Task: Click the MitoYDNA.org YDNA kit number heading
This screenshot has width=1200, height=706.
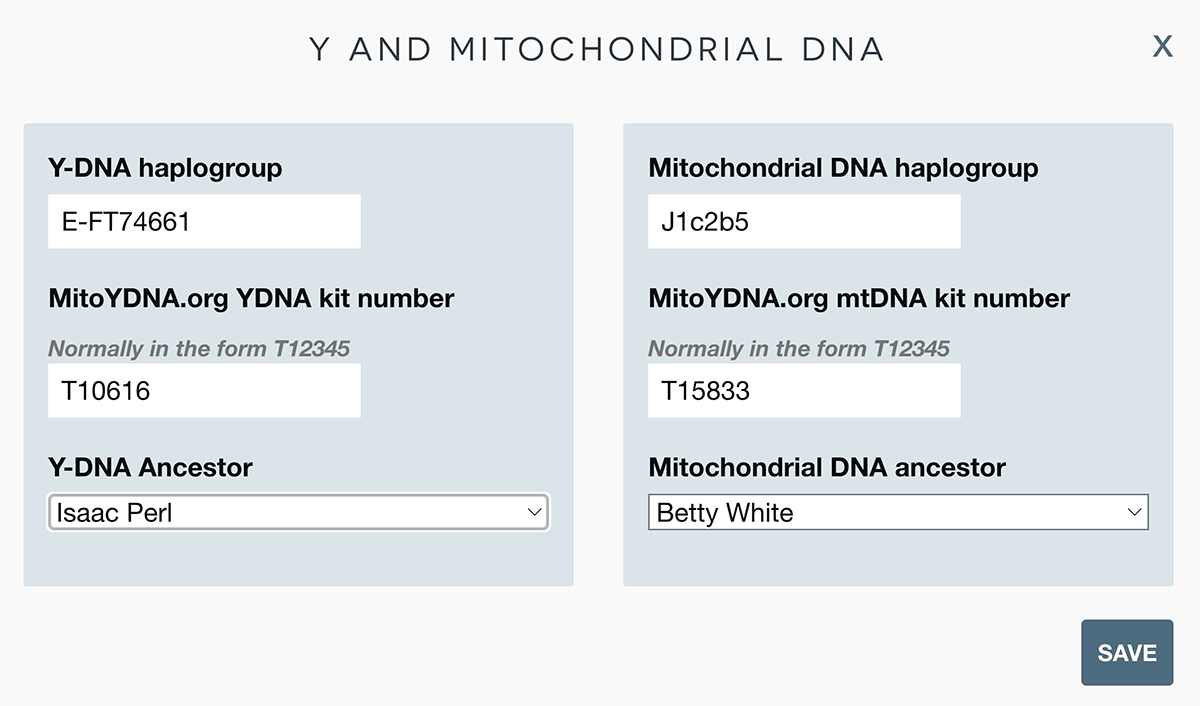Action: (250, 298)
